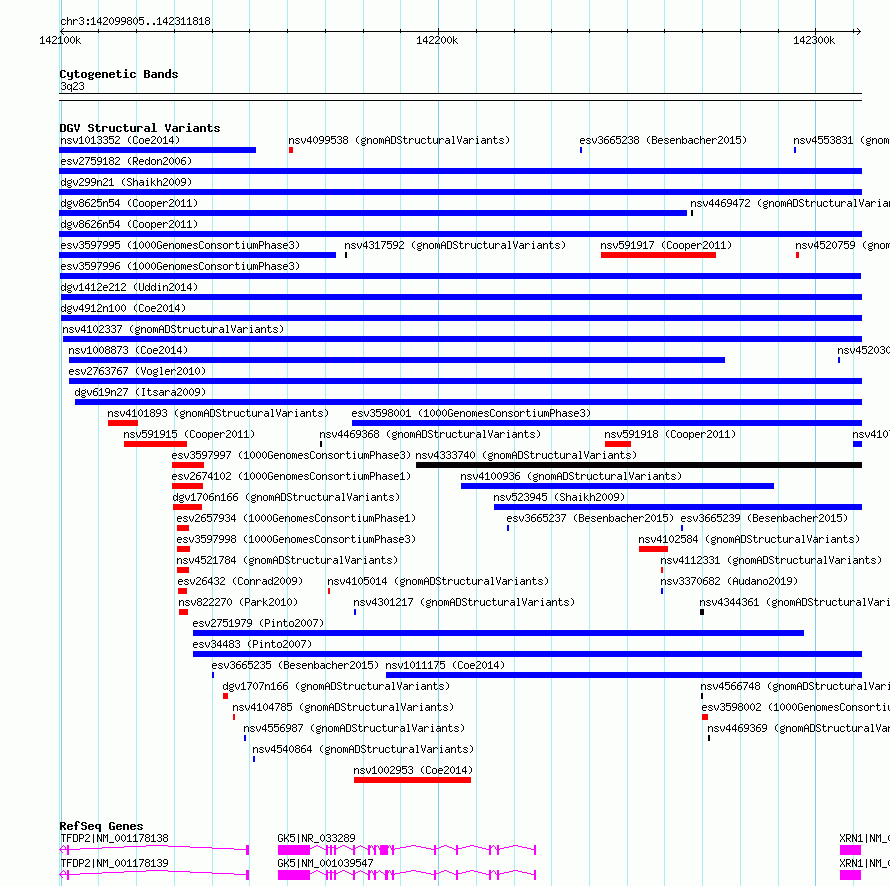890x886 pixels.
Task: Click the nsv591915 (Cooper2011) label
Action: click(x=189, y=434)
